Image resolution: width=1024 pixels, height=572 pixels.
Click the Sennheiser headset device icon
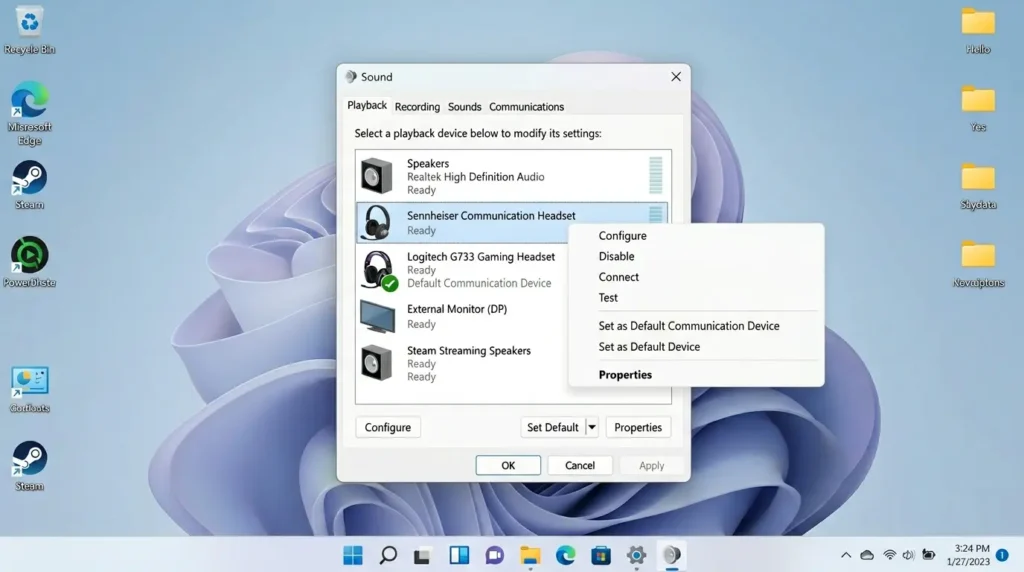click(x=377, y=222)
